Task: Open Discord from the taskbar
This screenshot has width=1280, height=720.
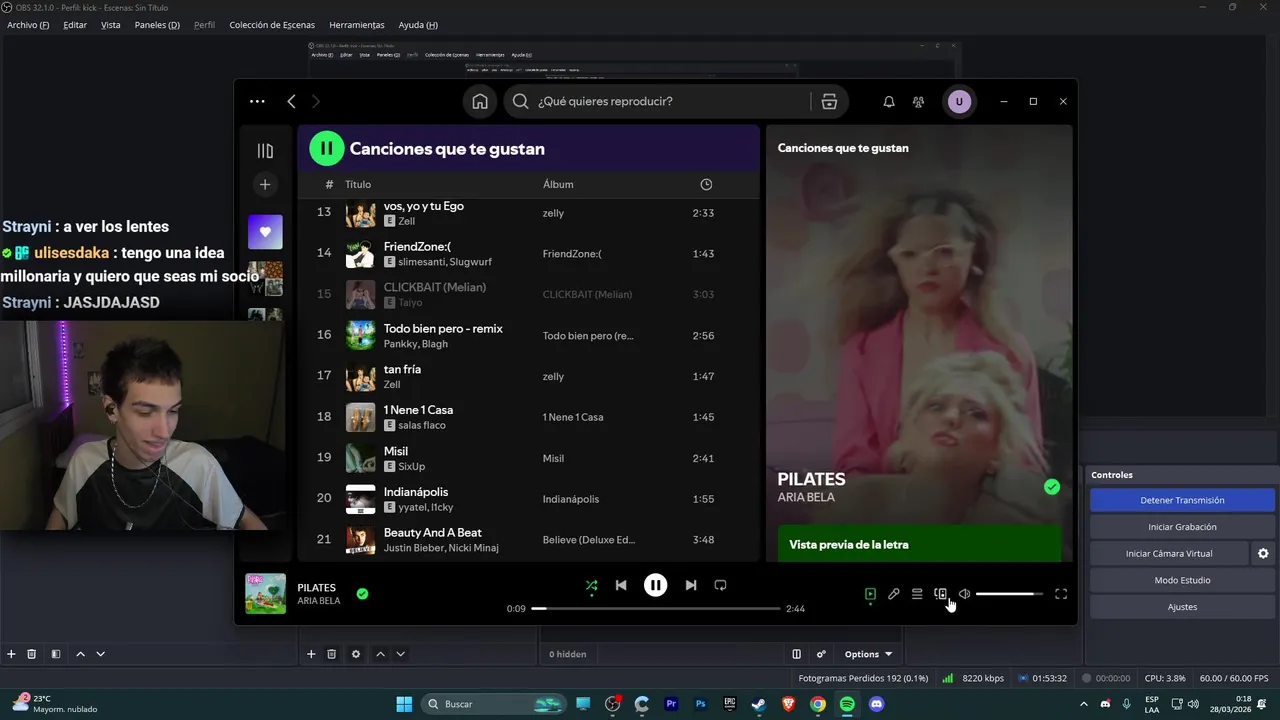Action: pyautogui.click(x=877, y=704)
